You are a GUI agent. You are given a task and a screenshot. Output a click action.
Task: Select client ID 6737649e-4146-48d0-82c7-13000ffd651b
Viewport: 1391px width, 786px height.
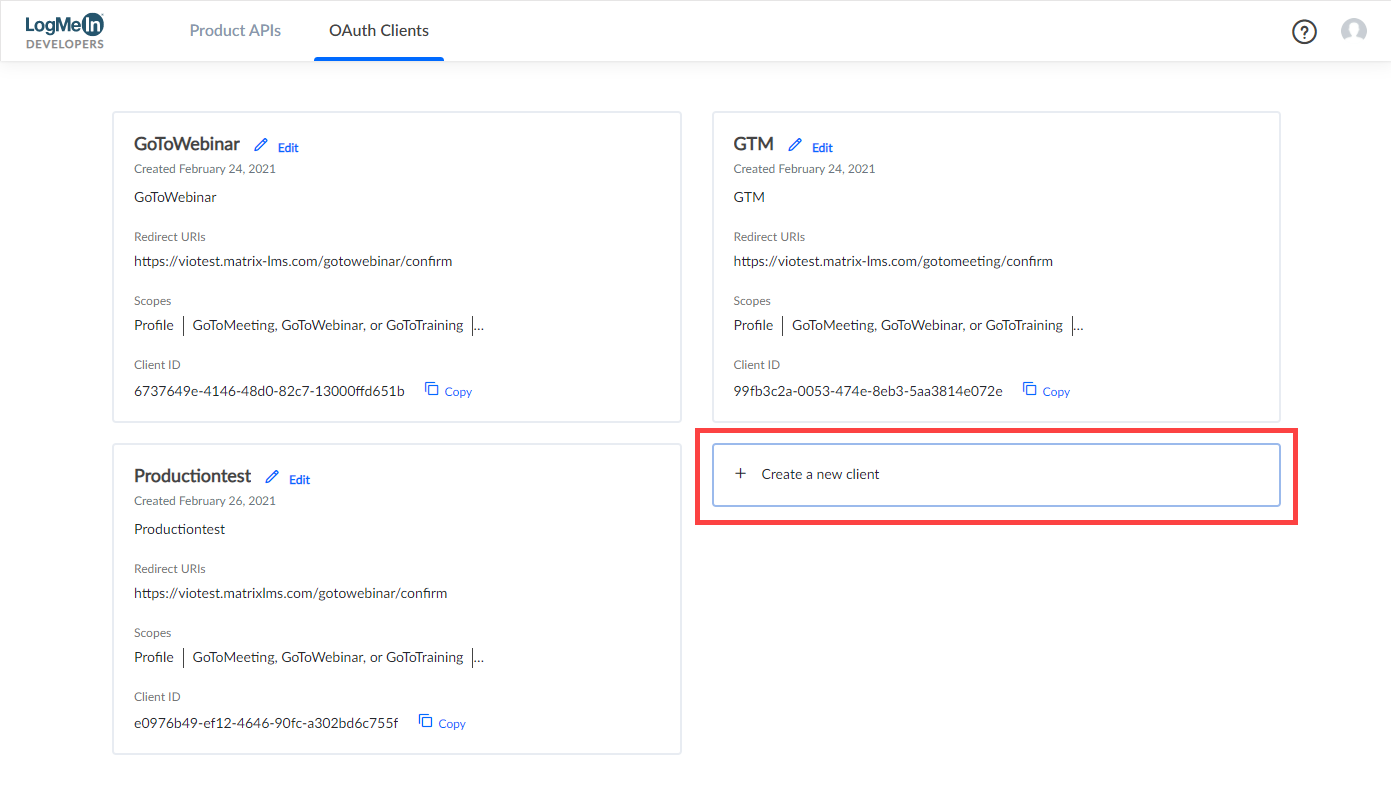point(269,391)
